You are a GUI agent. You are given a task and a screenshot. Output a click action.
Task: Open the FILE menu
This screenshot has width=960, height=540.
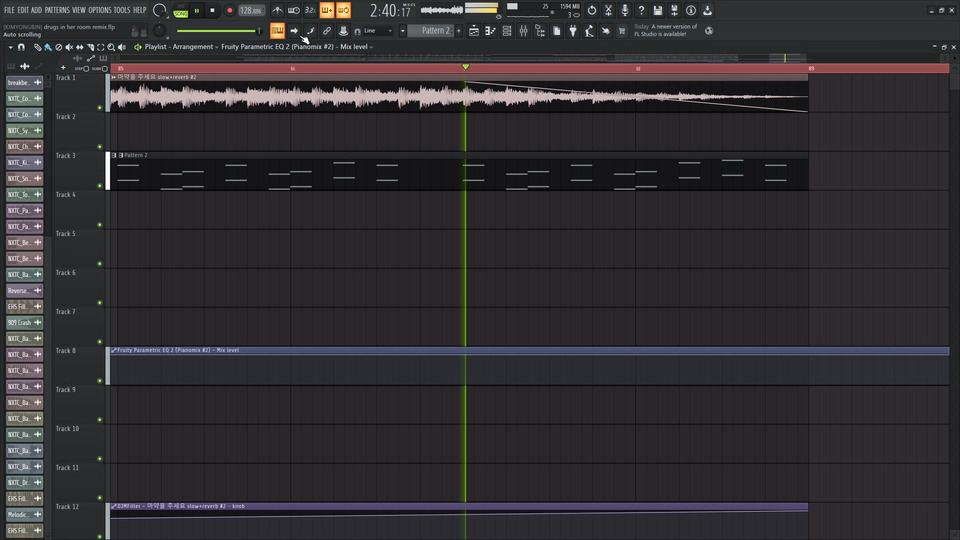click(x=9, y=10)
